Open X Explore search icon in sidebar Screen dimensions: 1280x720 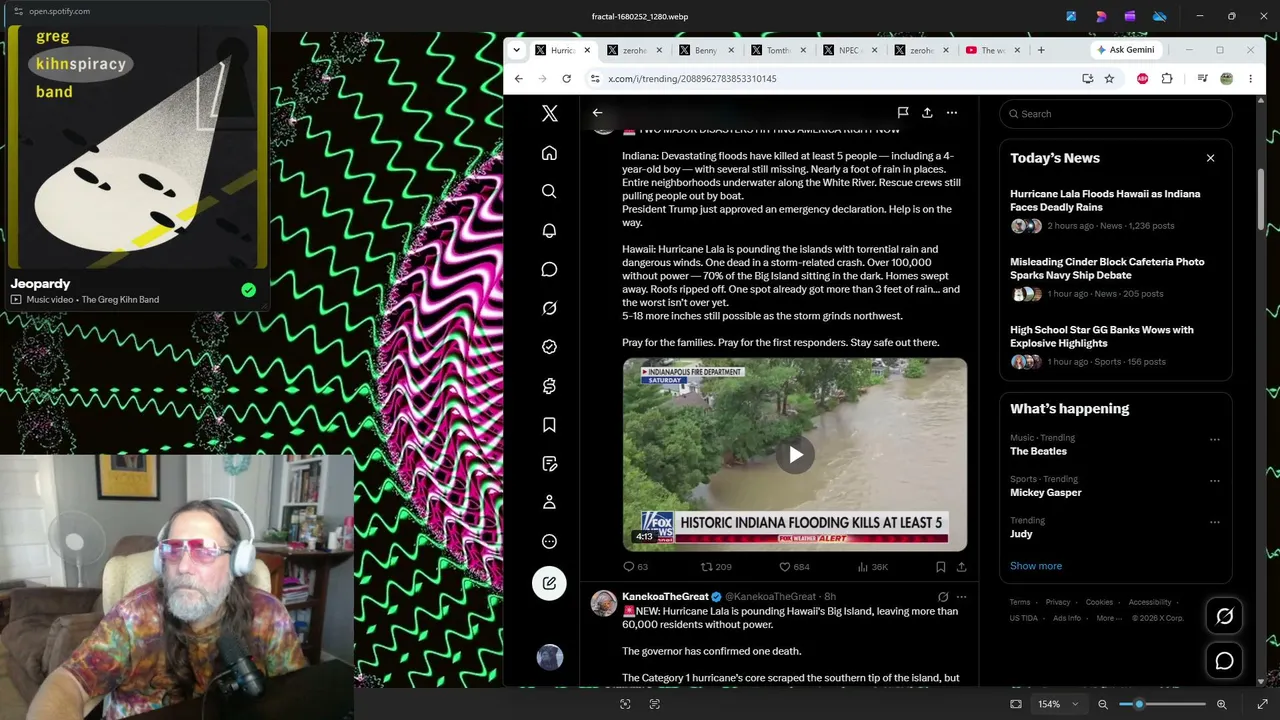(x=549, y=191)
